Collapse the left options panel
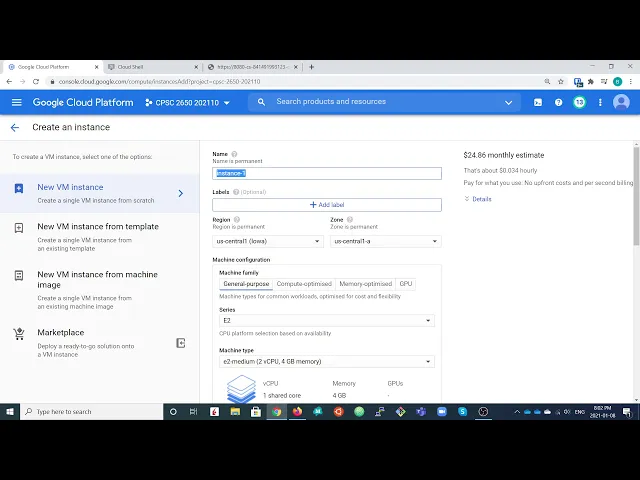This screenshot has height=480, width=640. click(181, 343)
